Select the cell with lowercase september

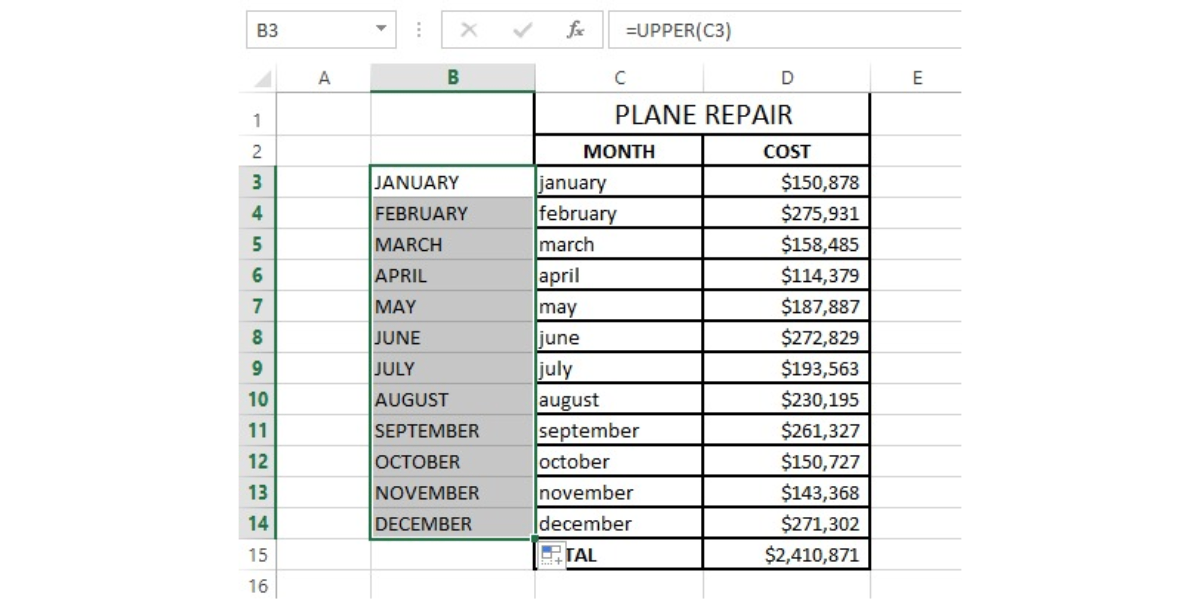(619, 431)
